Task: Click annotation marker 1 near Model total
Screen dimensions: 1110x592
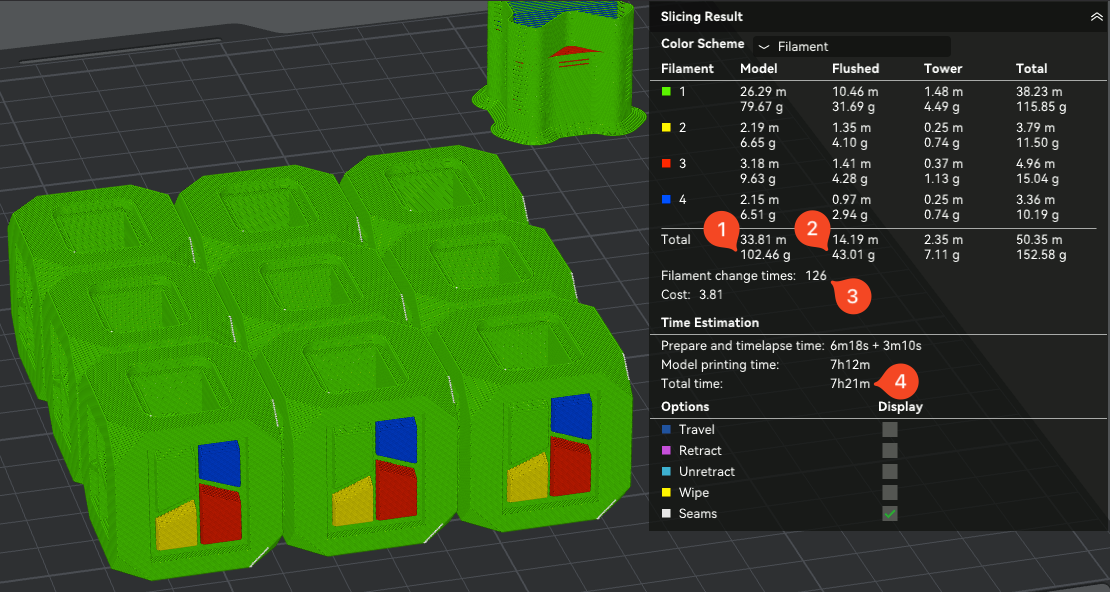Action: tap(721, 230)
